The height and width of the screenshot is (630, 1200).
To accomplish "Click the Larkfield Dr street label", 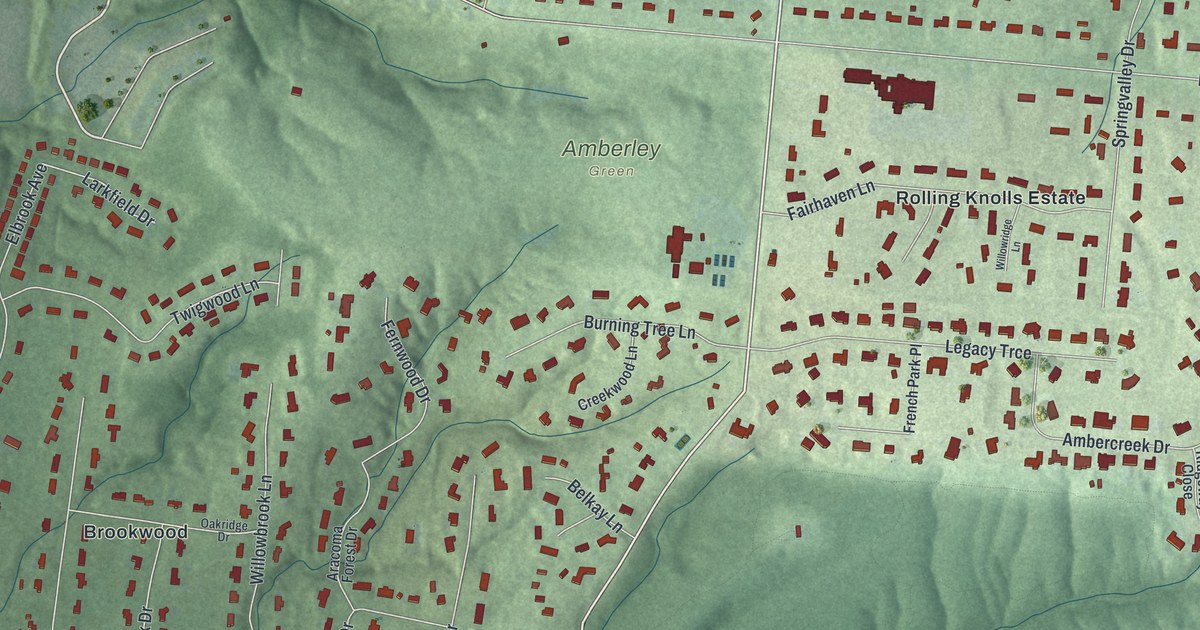I will point(119,200).
